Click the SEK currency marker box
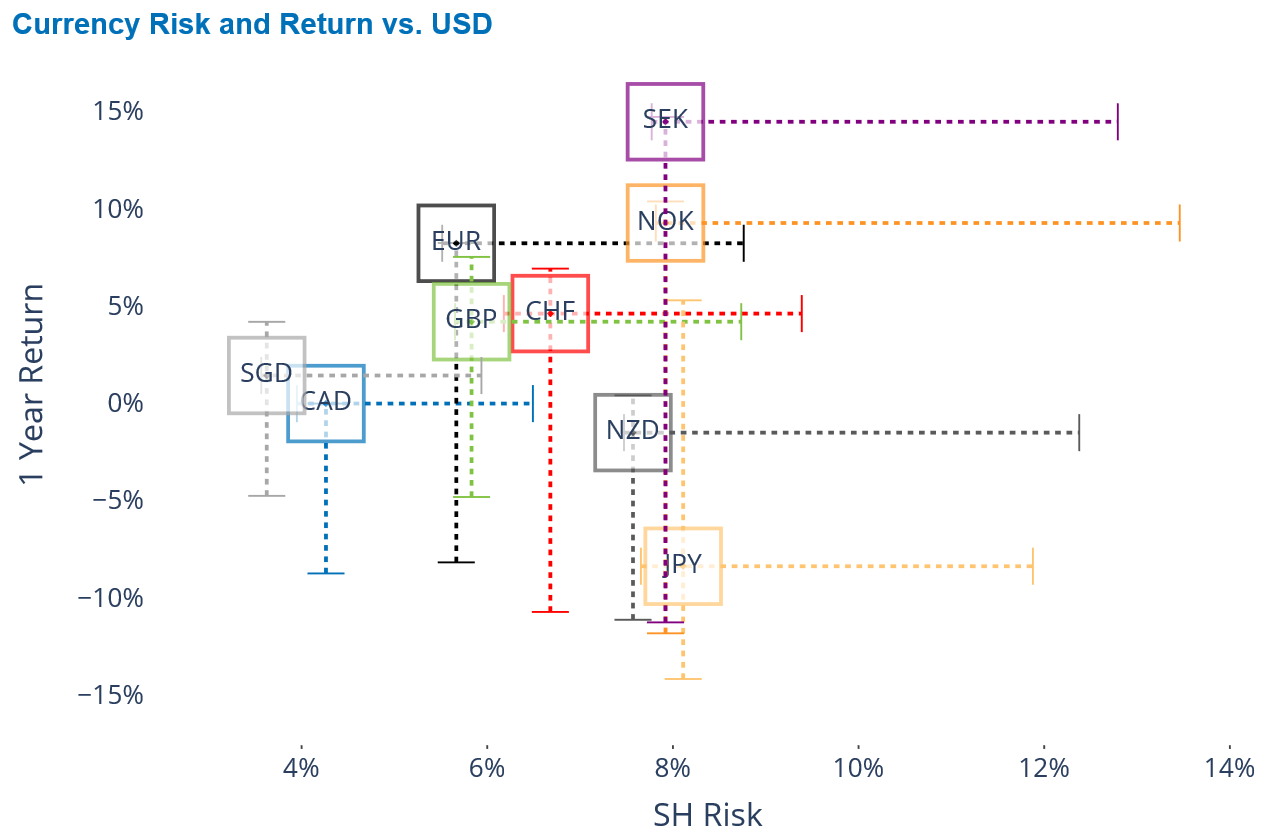The image size is (1273, 840). pyautogui.click(x=665, y=121)
